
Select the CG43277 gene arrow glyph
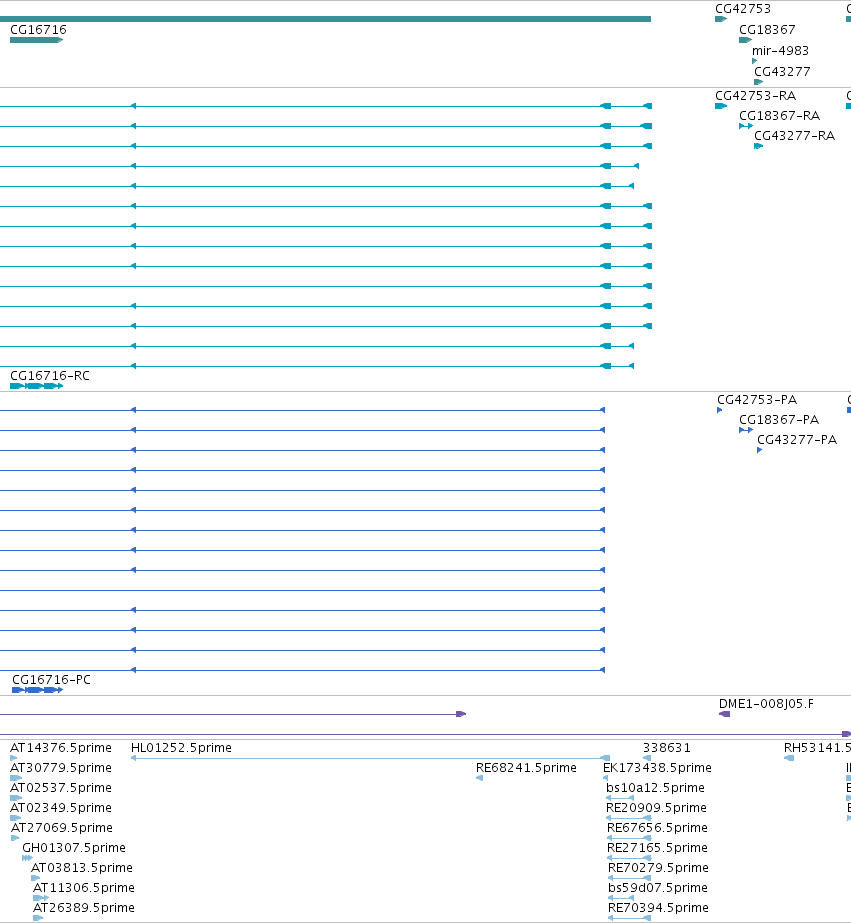(x=759, y=82)
